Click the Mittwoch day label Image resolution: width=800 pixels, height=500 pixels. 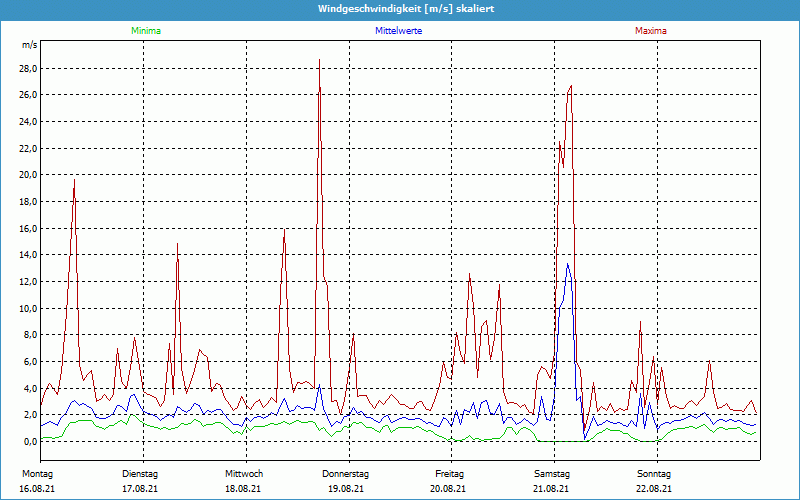pos(244,473)
